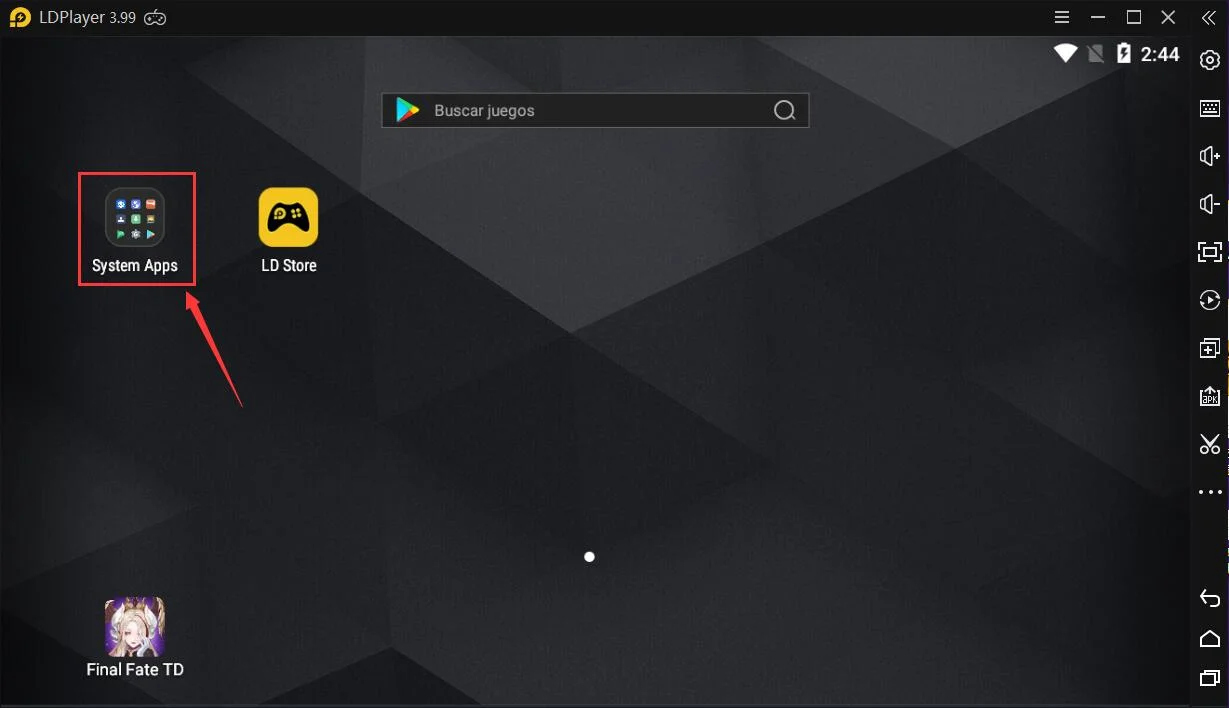
Task: Click the Google Play logo in search bar
Action: [407, 110]
